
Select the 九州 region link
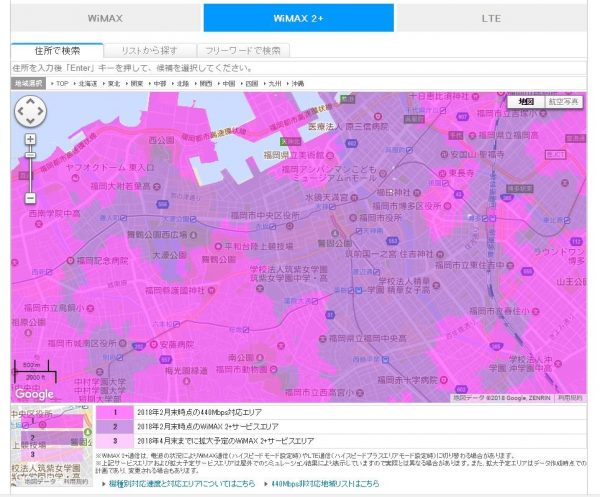pos(274,83)
